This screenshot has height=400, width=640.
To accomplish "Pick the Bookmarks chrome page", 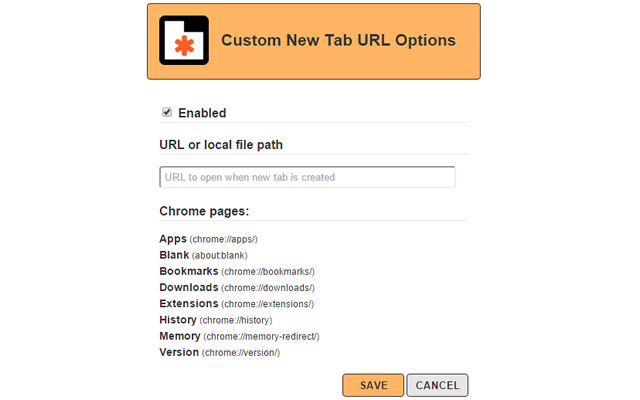I will (x=237, y=271).
